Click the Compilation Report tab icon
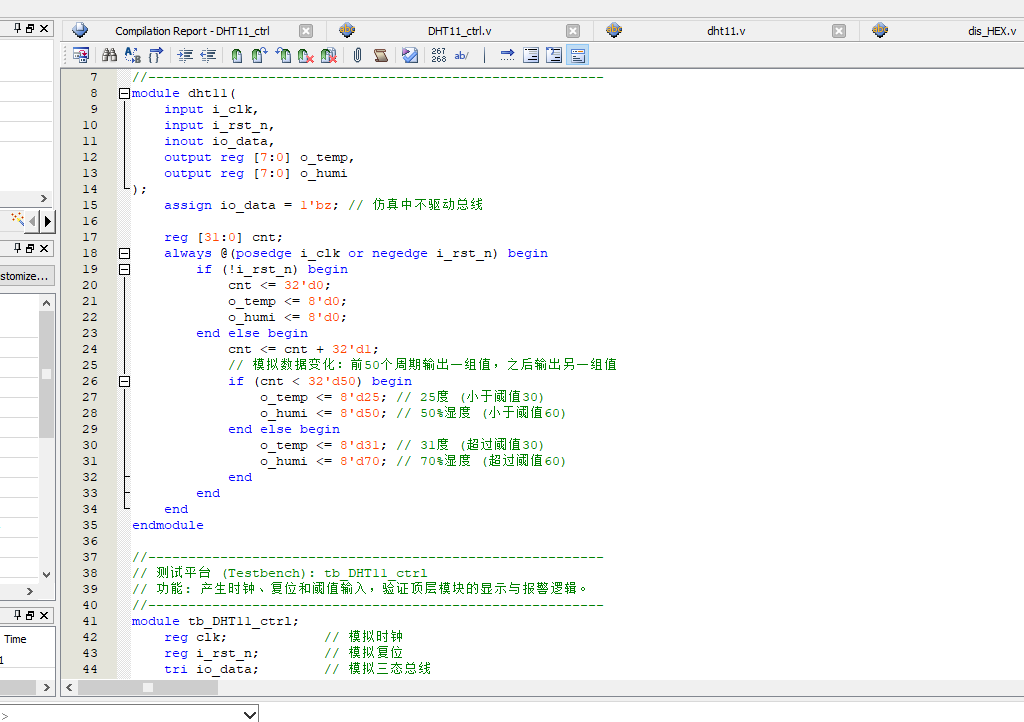The height and width of the screenshot is (722, 1024). (x=80, y=30)
